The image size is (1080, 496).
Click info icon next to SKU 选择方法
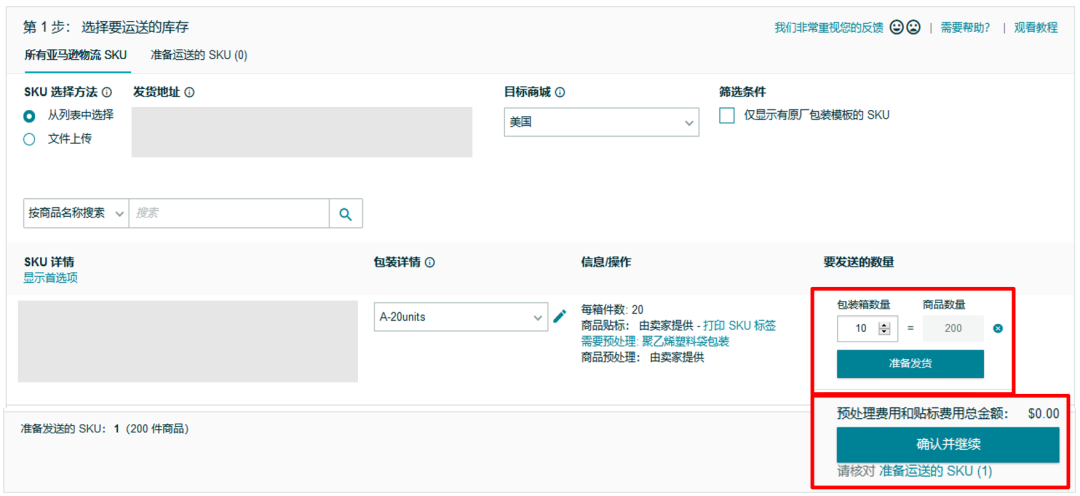[x=107, y=92]
